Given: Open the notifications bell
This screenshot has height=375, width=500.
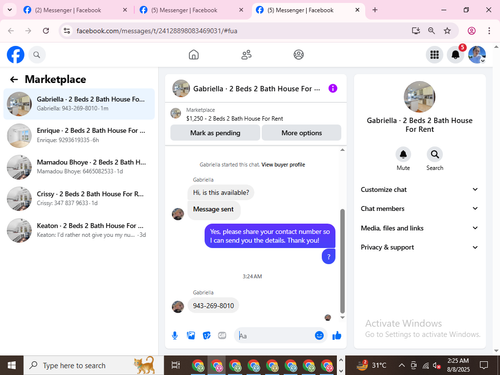Looking at the screenshot, I should tap(456, 55).
